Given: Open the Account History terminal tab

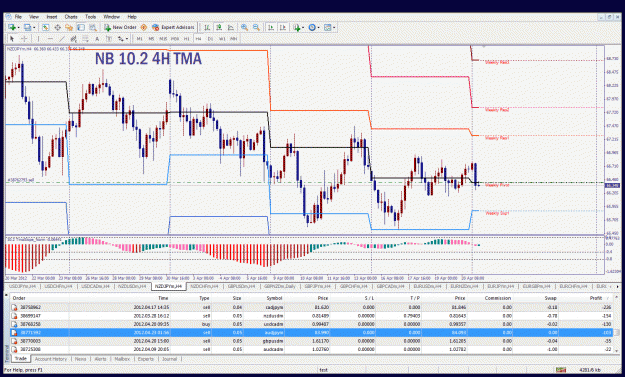Looking at the screenshot, I should (51, 359).
